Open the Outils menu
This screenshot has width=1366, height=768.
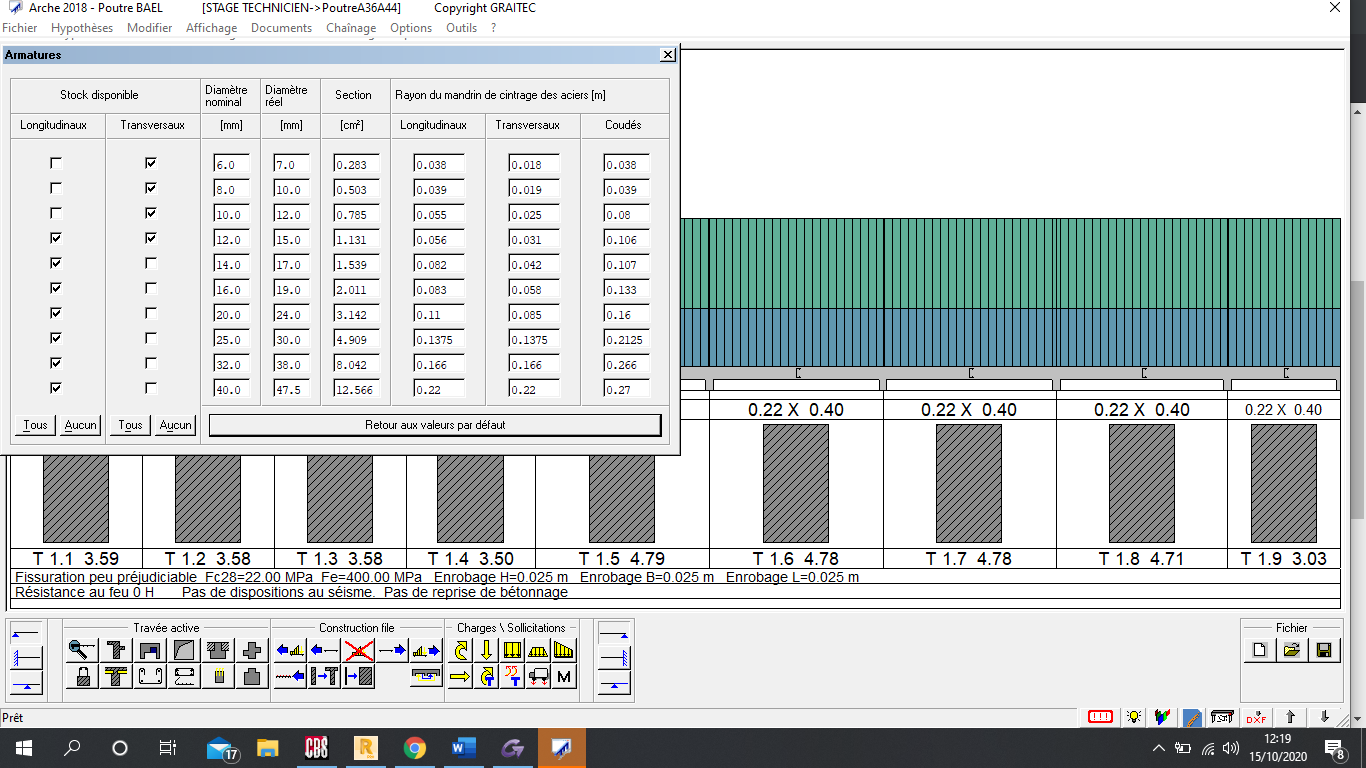[x=461, y=28]
